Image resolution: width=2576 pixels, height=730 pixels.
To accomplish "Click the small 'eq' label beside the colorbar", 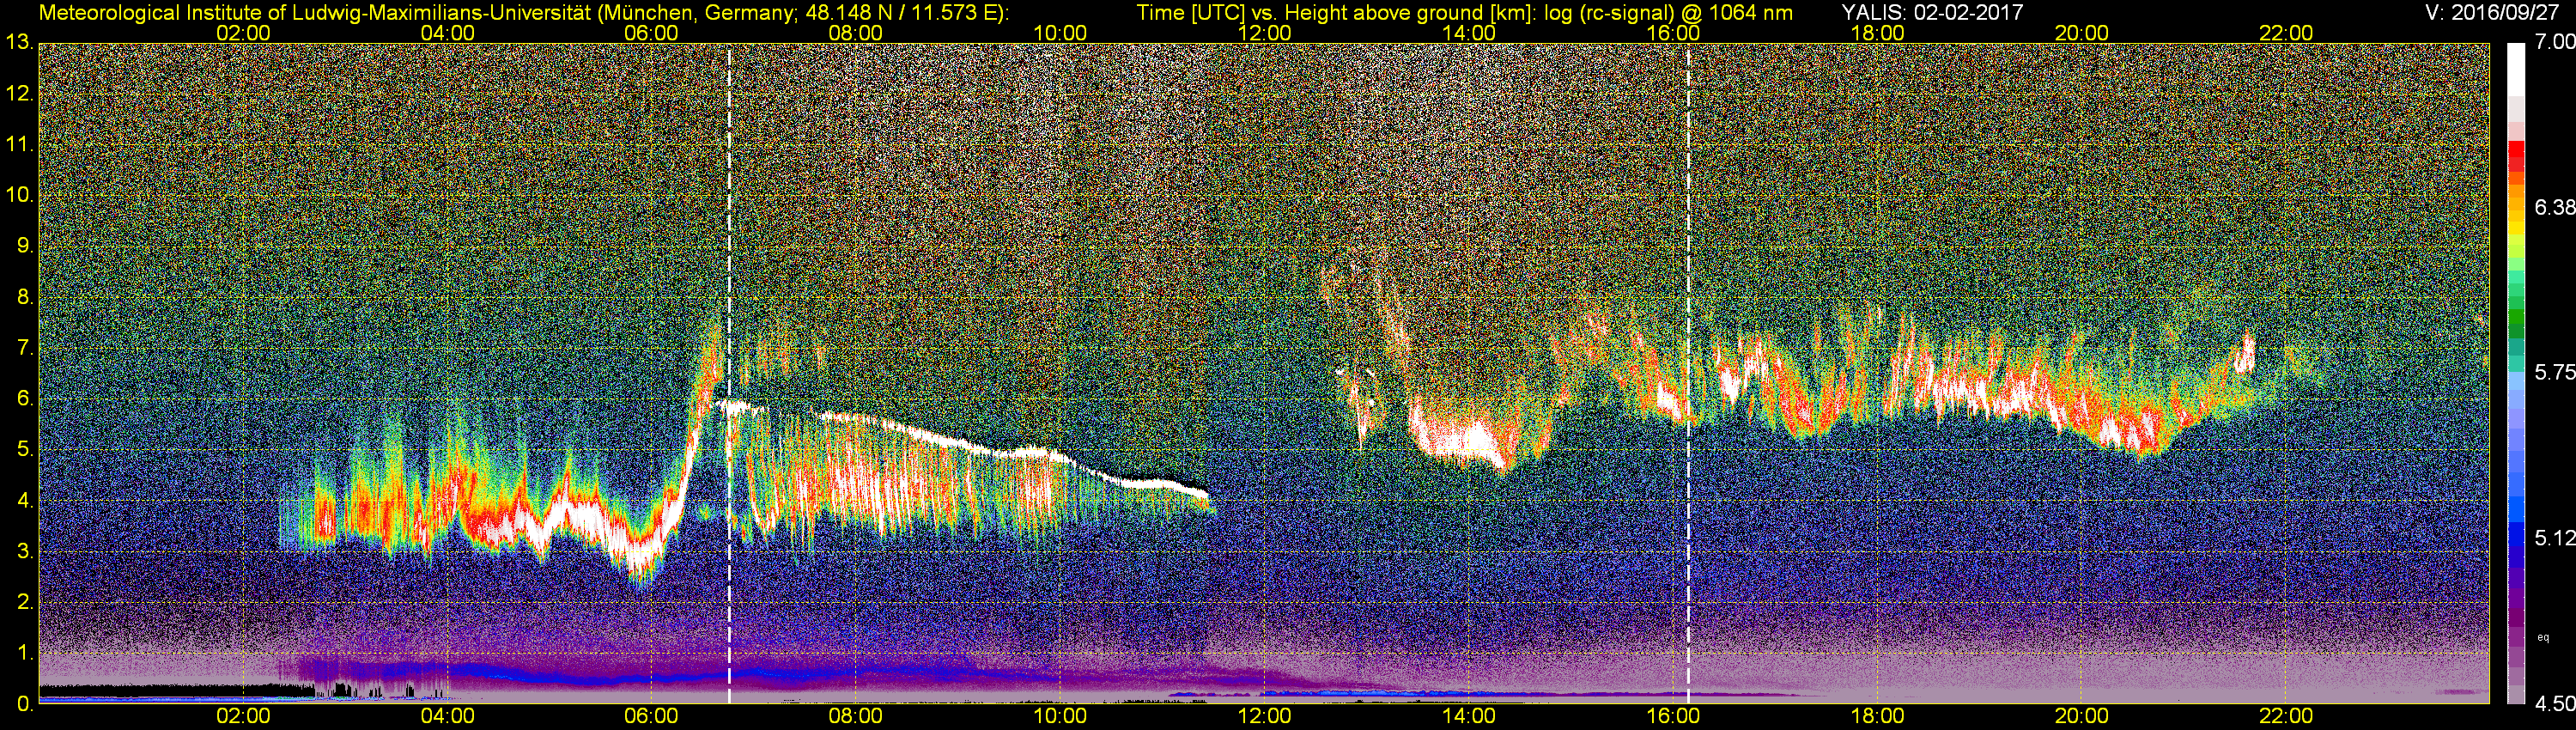I will (2543, 637).
